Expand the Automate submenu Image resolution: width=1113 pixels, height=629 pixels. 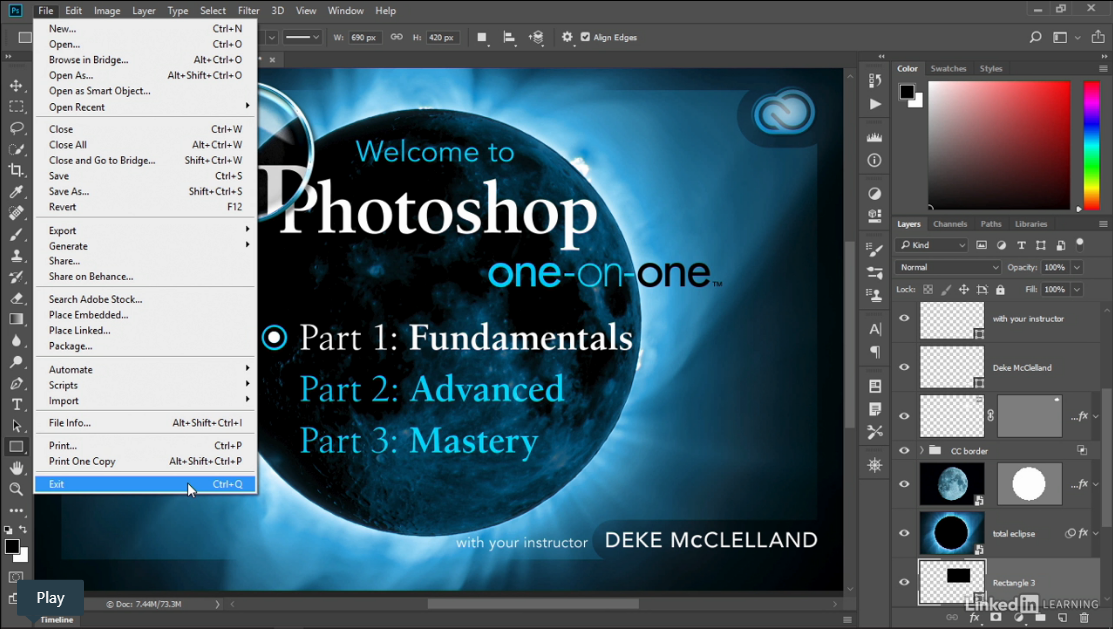(x=145, y=370)
